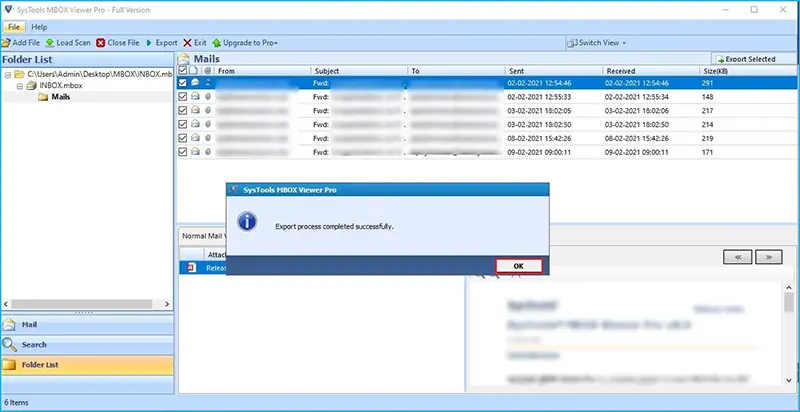
Task: Switch to the Normal Mail View tab
Action: 204,236
